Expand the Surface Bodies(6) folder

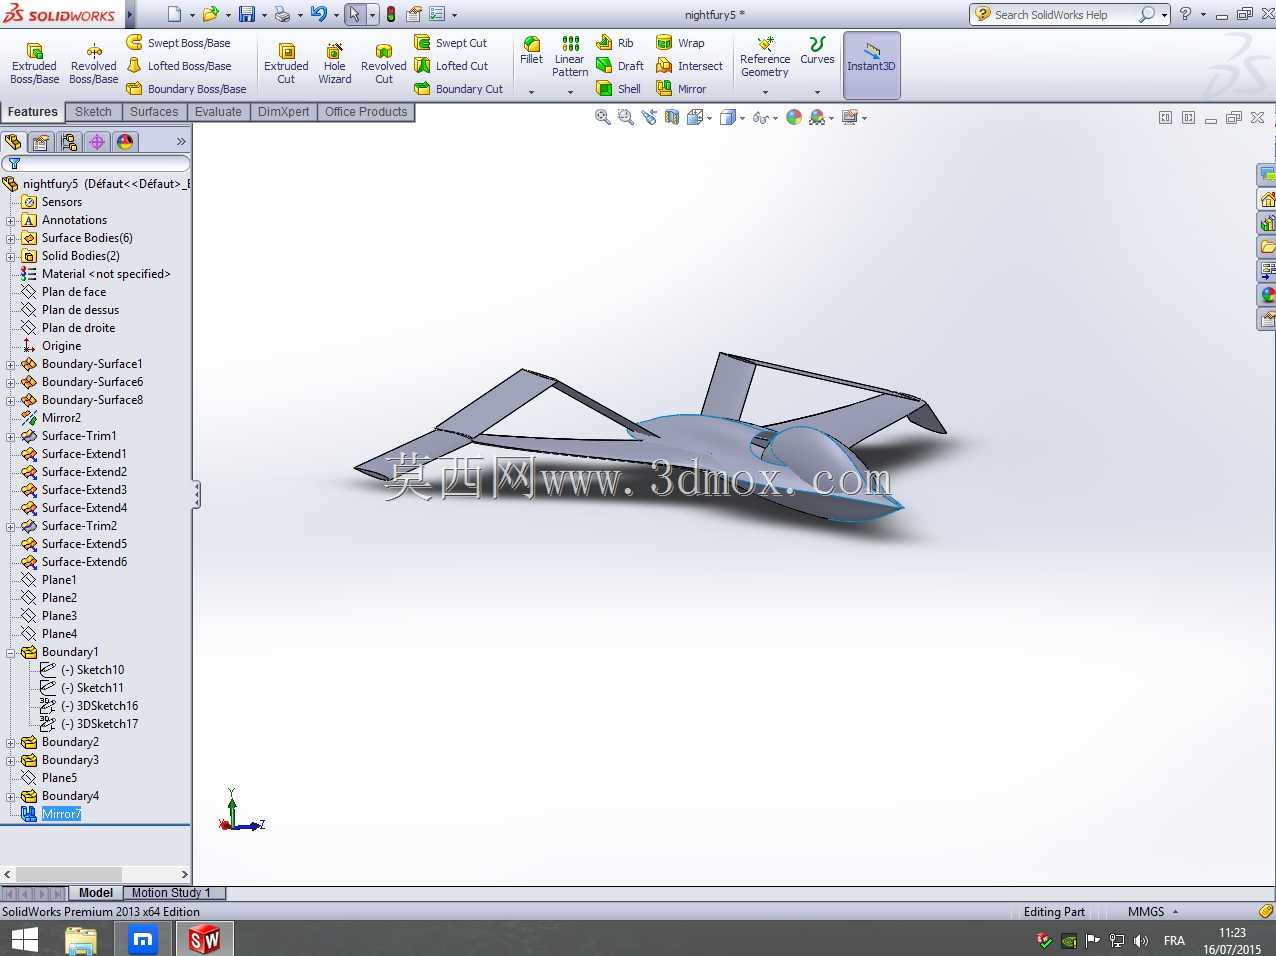11,238
